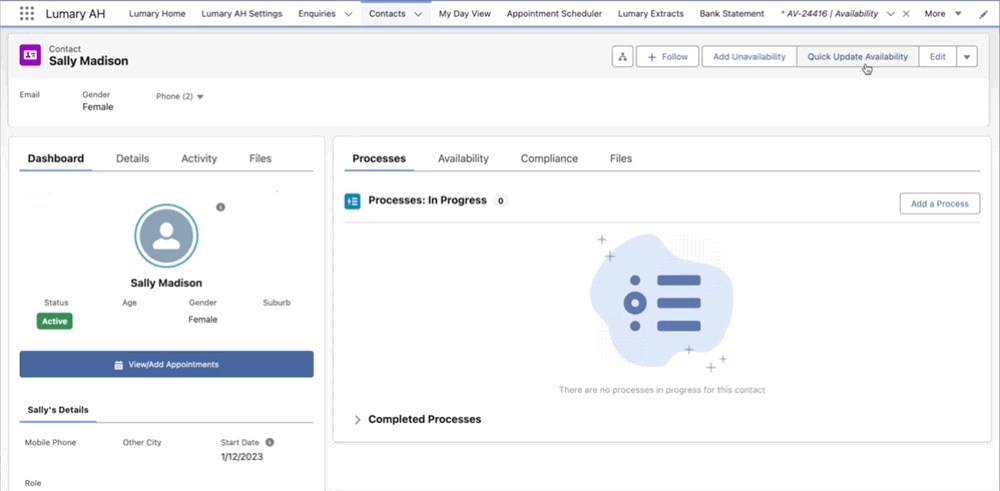Open more actions dropdown next to Edit
The height and width of the screenshot is (491, 1000).
(x=967, y=57)
